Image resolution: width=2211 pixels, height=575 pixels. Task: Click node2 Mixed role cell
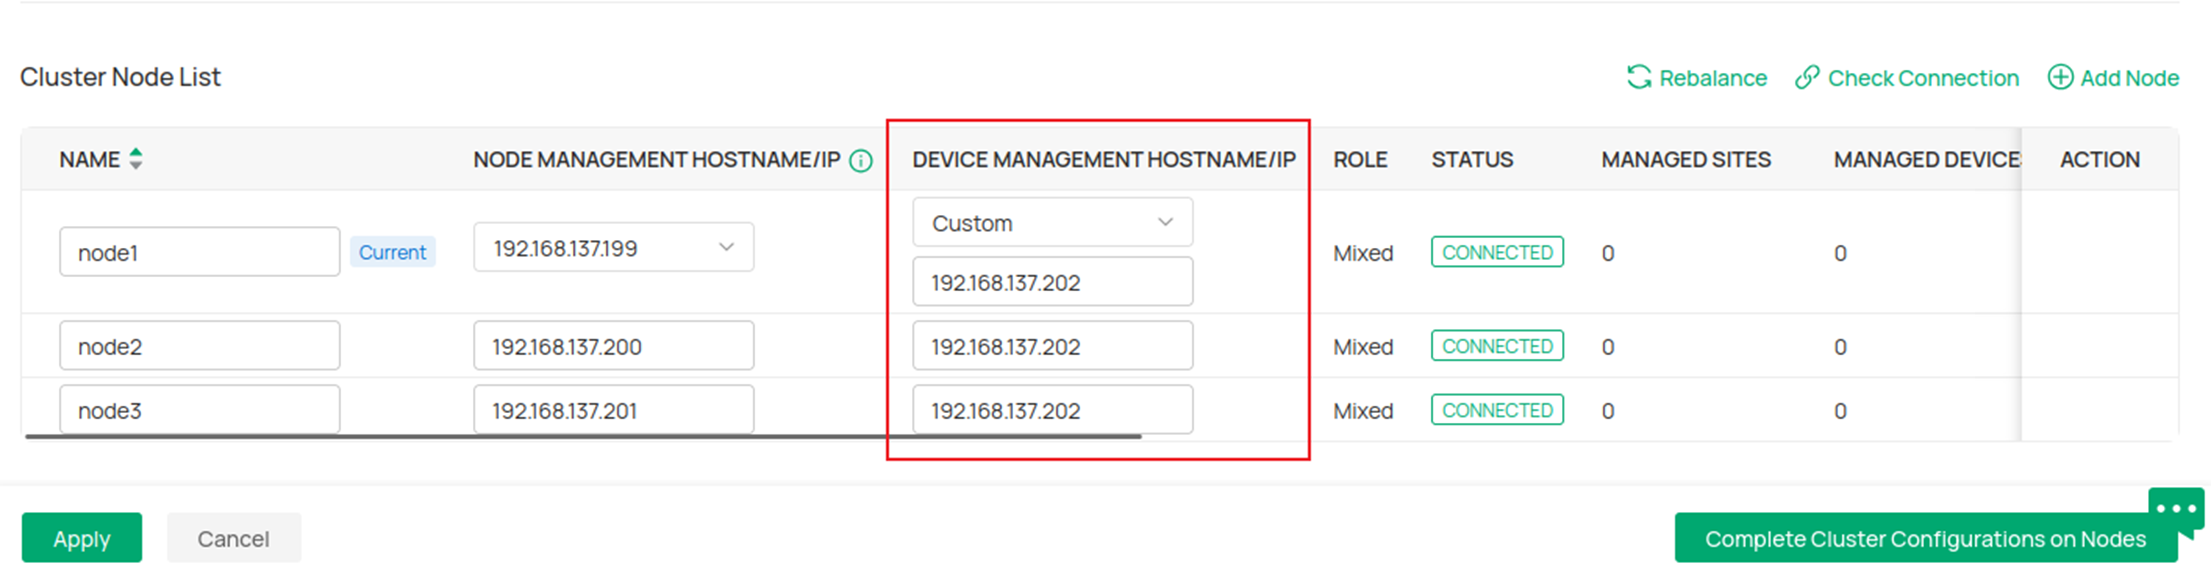pos(1363,347)
